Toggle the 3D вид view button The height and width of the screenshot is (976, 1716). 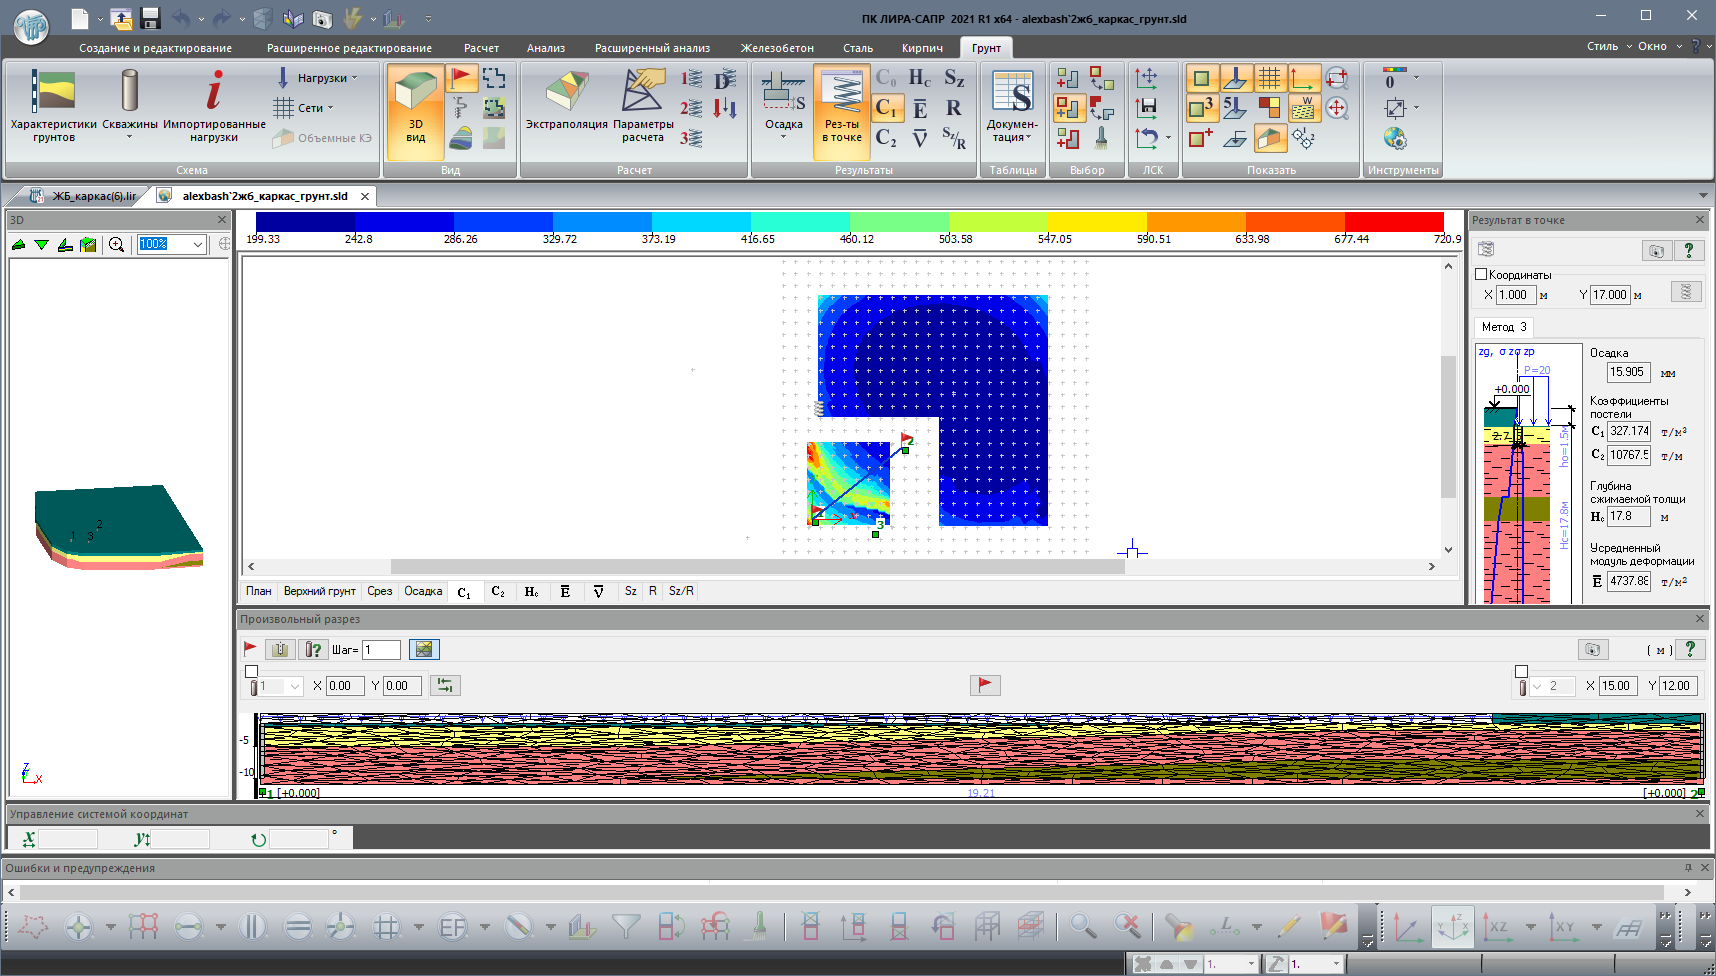tap(415, 107)
